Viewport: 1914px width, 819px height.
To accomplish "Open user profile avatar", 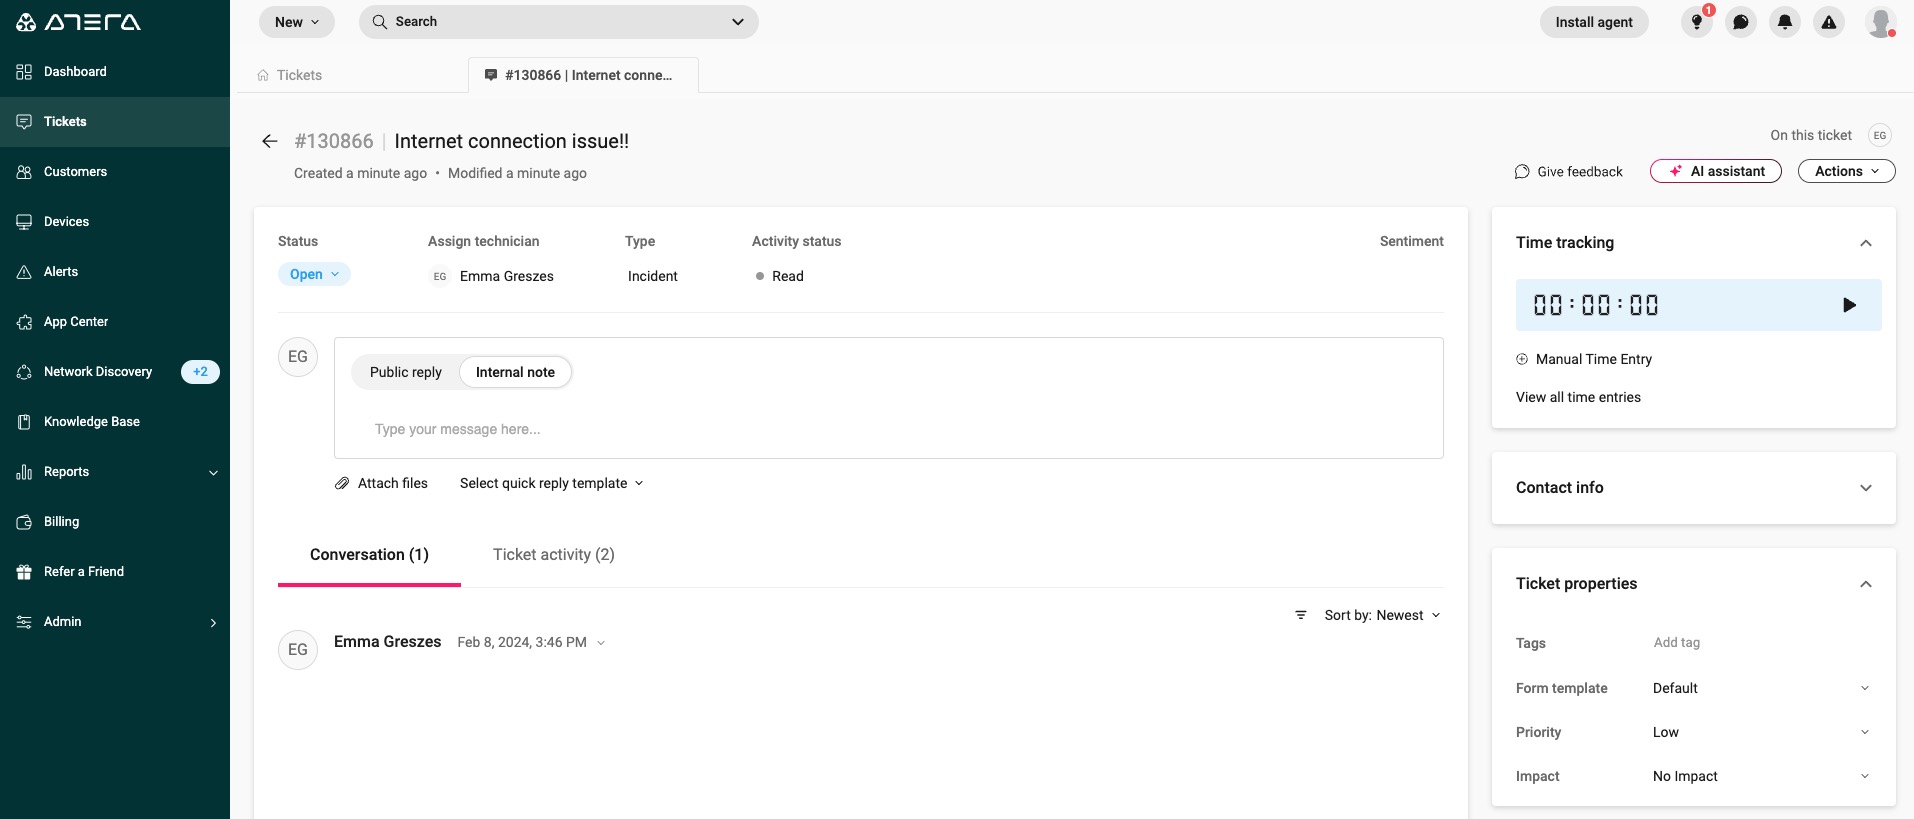I will 1881,22.
